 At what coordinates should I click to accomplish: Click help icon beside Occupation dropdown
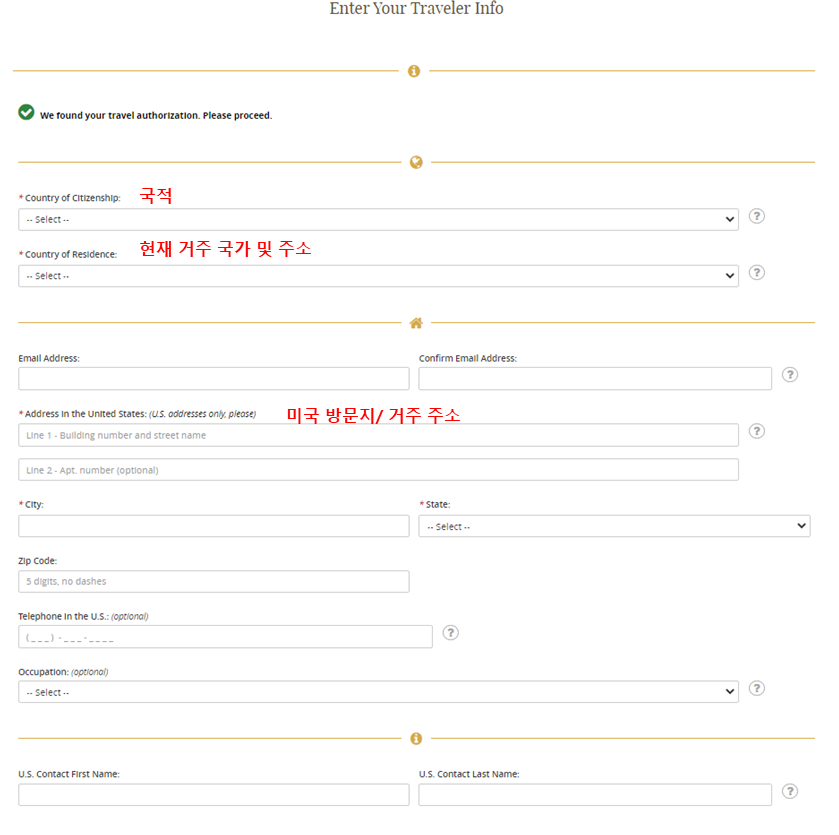756,688
